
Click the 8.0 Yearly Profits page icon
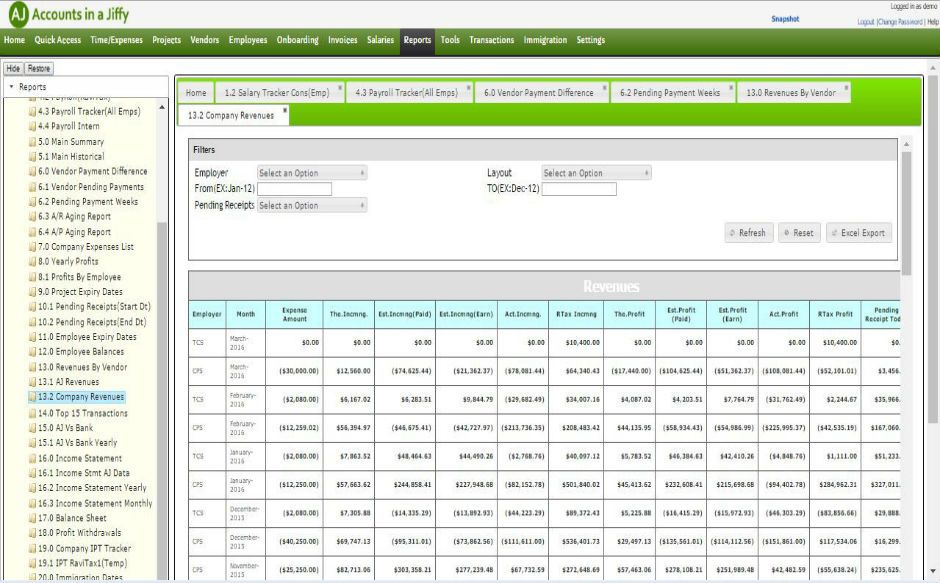(32, 262)
